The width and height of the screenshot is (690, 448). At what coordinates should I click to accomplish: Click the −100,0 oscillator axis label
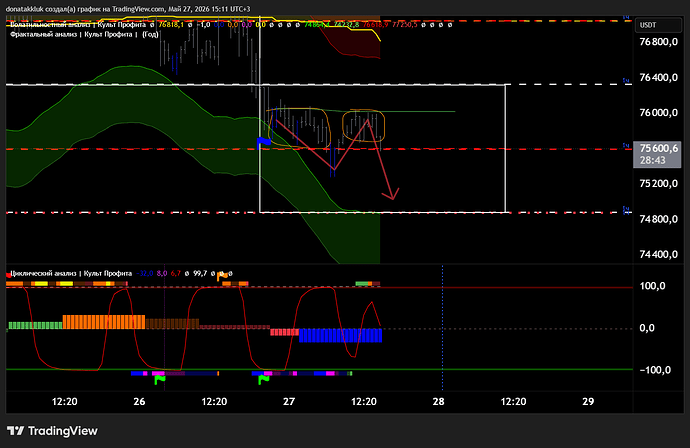click(x=655, y=370)
